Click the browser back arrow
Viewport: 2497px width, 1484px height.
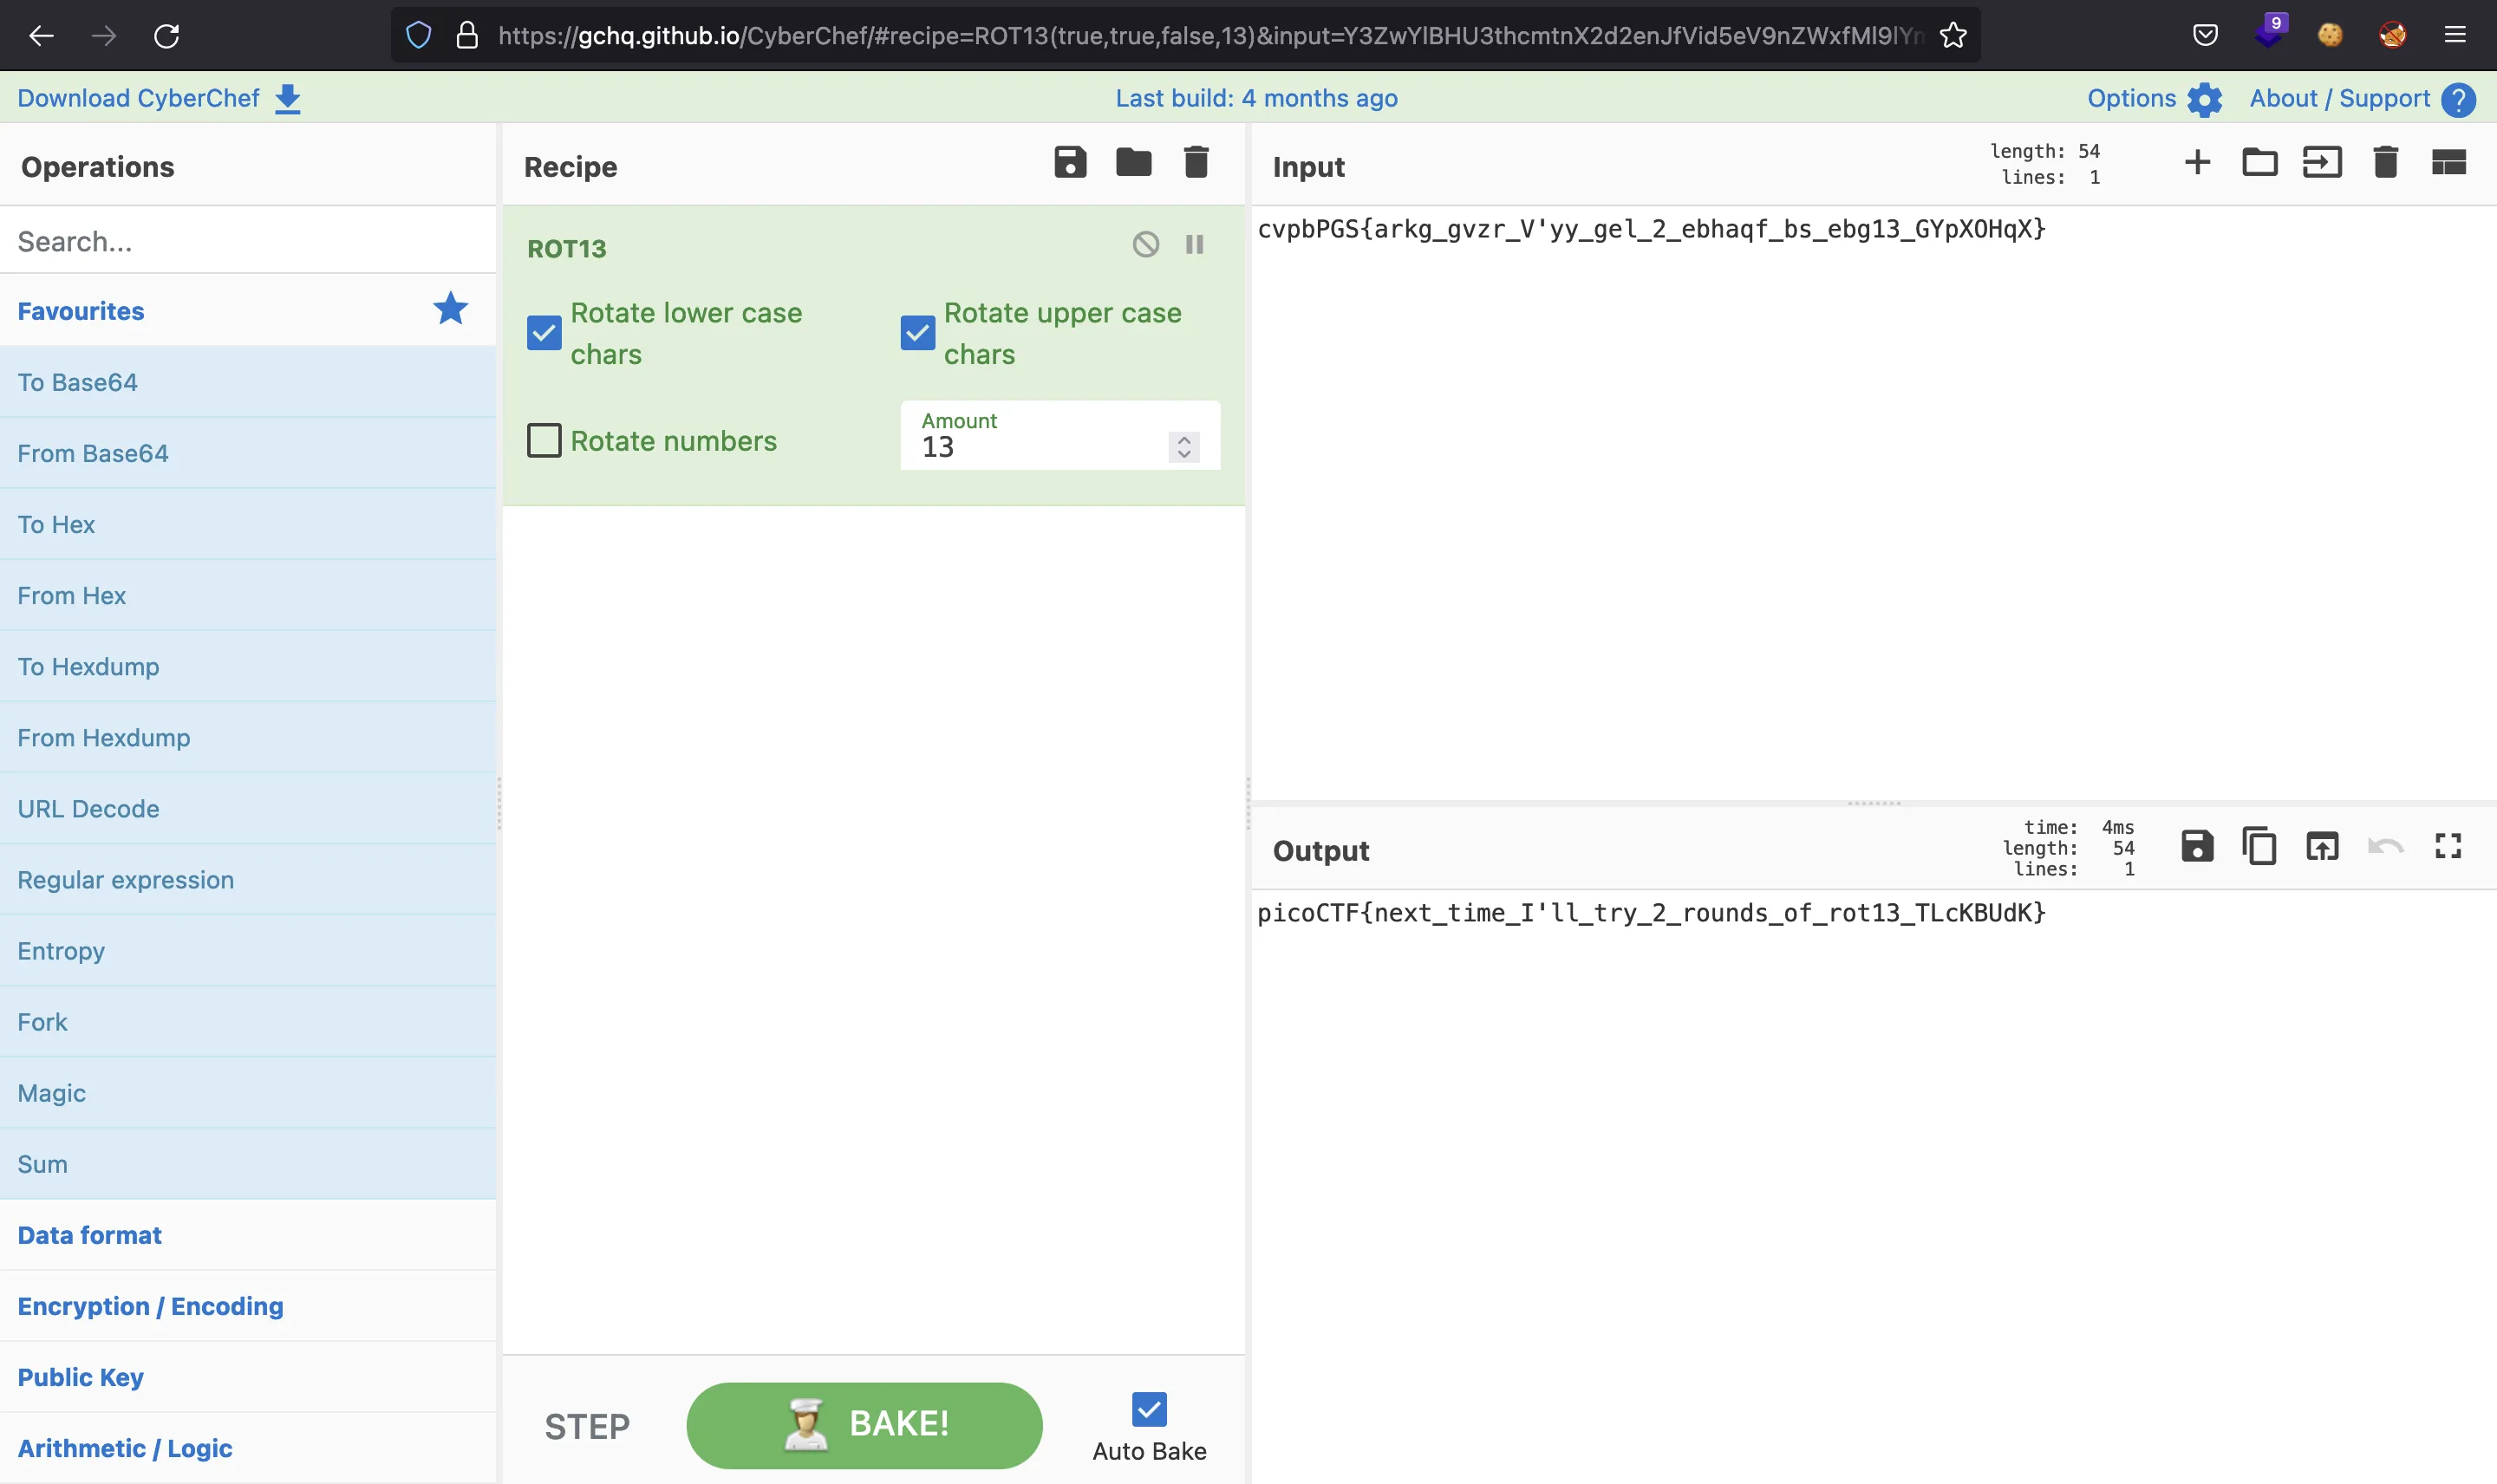point(41,36)
